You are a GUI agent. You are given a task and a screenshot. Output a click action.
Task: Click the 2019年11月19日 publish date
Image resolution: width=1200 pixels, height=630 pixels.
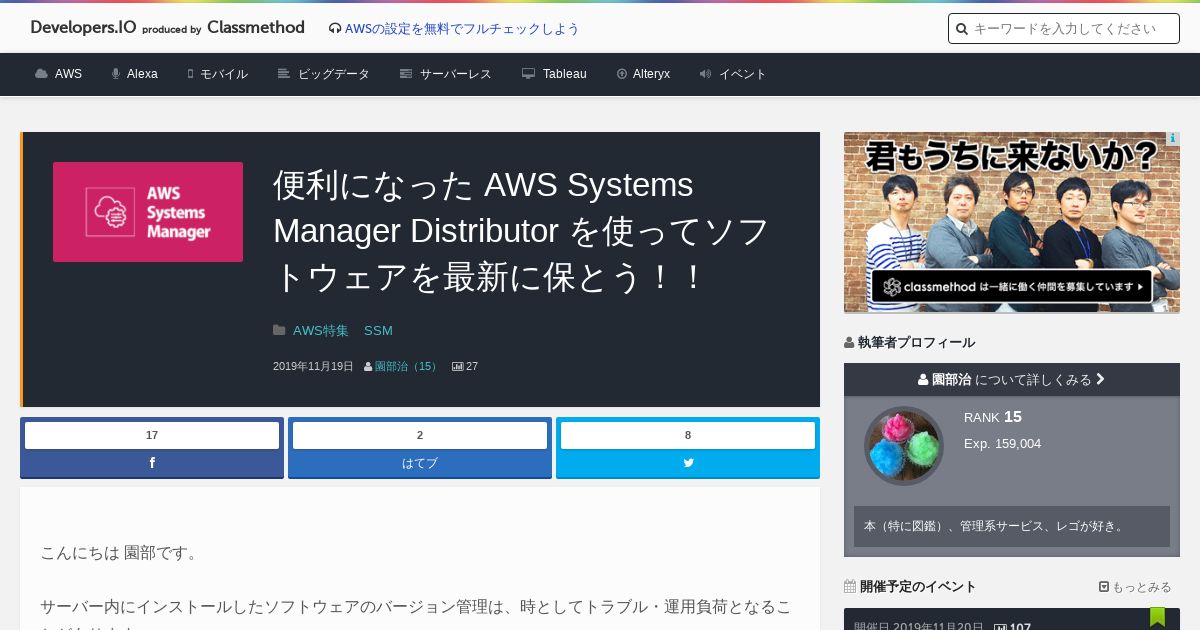(x=313, y=366)
